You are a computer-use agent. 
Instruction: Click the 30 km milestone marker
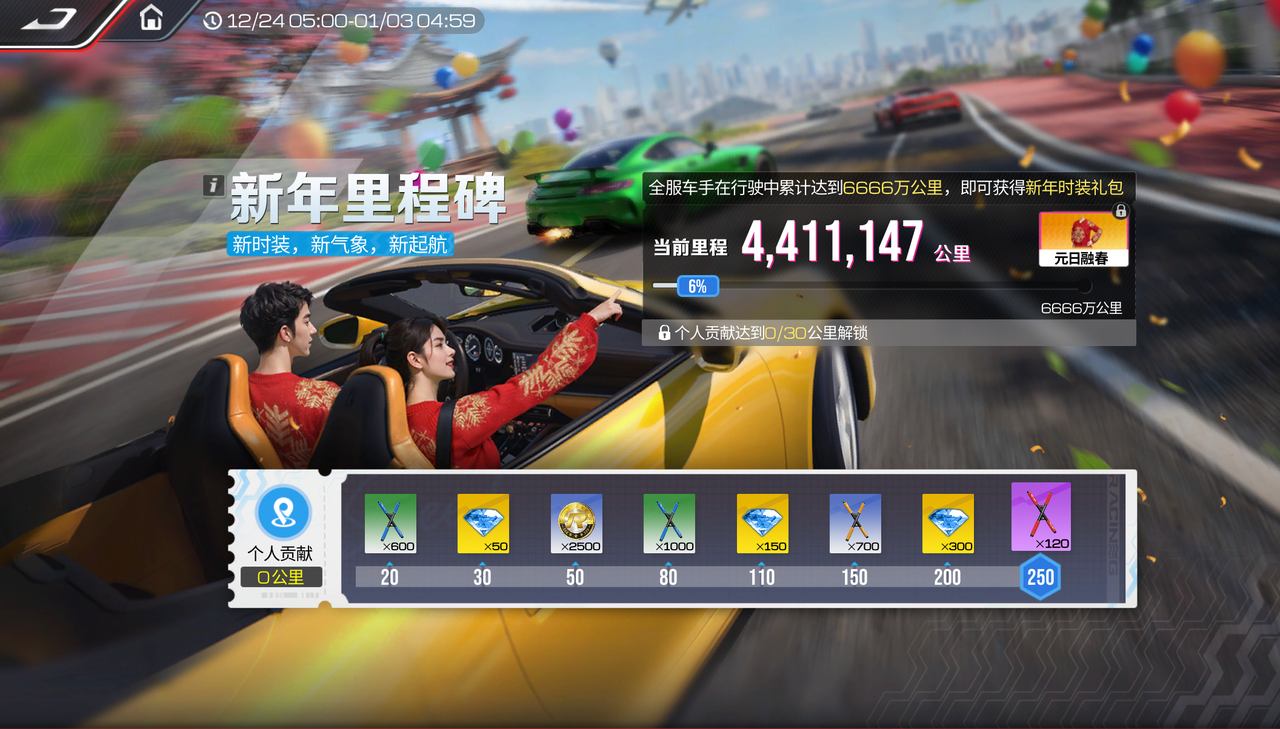(x=482, y=577)
